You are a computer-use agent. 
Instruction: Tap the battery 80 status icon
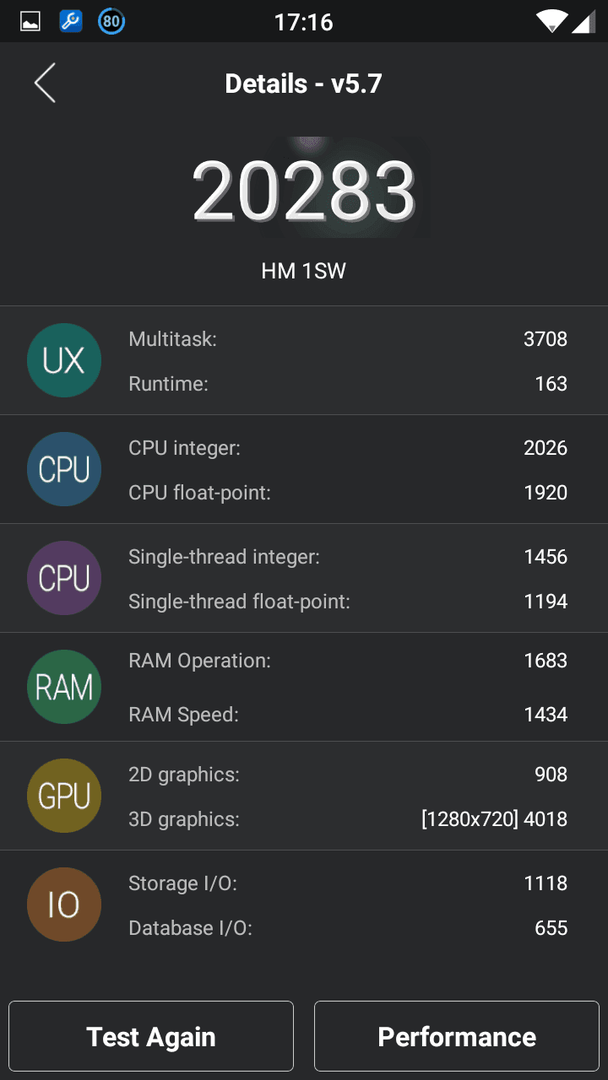pos(111,21)
